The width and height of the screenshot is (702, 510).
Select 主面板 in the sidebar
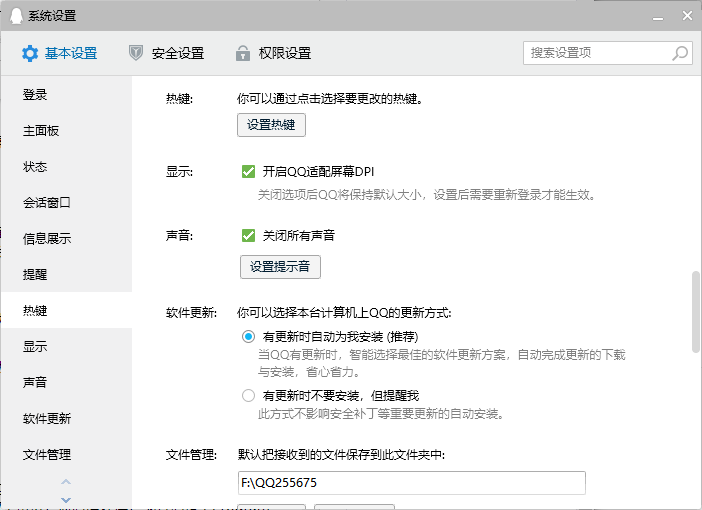pos(67,131)
